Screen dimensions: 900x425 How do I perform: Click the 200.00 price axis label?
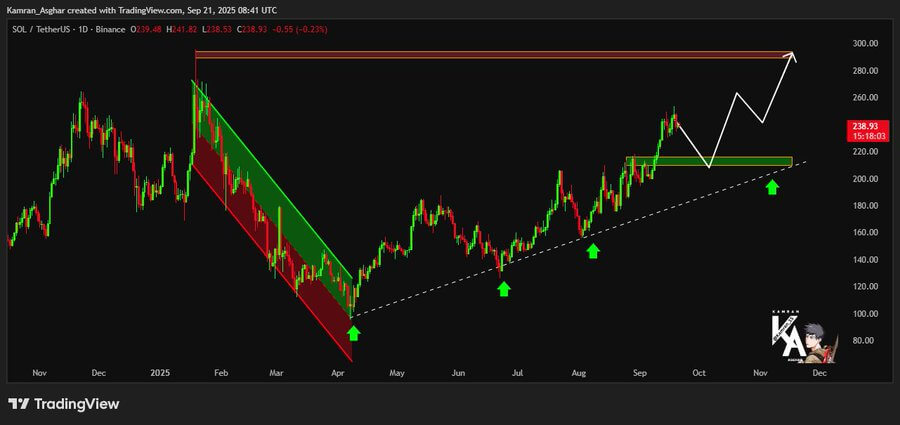tap(864, 179)
